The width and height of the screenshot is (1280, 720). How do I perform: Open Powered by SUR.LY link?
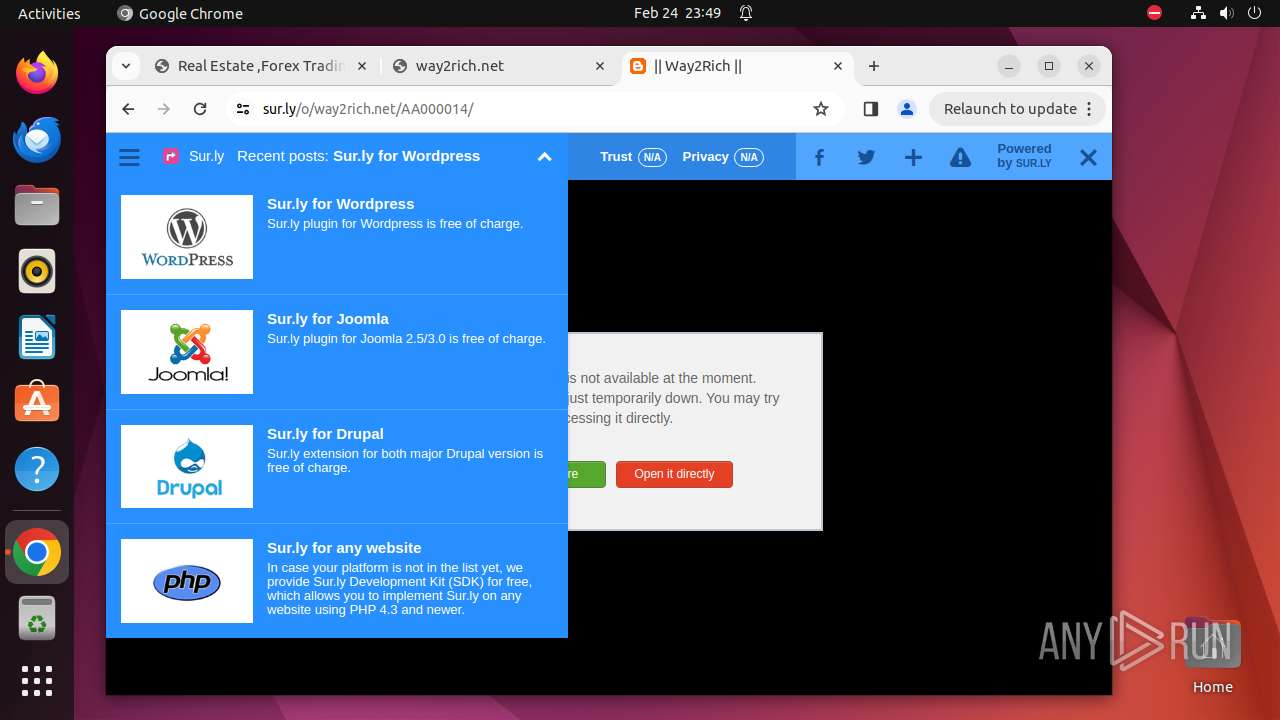pyautogui.click(x=1024, y=156)
